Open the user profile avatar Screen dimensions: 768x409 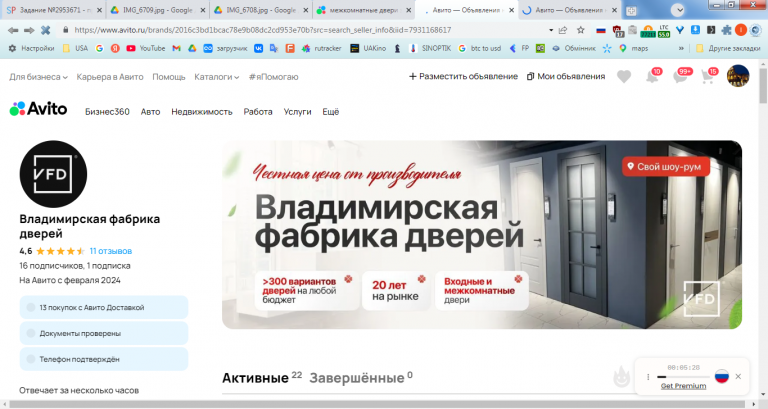point(738,76)
